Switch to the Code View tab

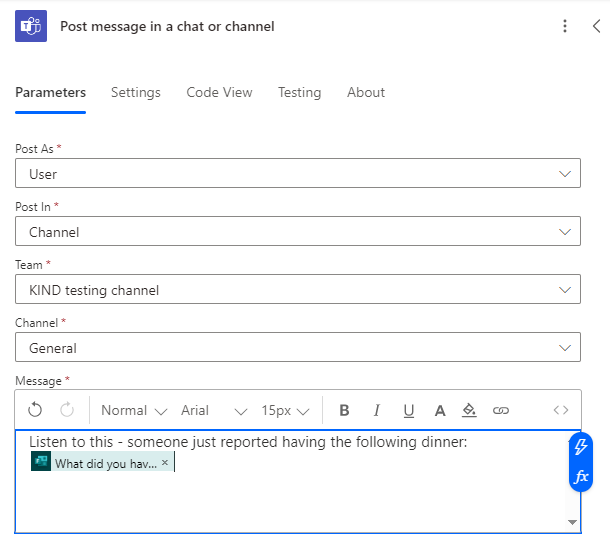219,93
